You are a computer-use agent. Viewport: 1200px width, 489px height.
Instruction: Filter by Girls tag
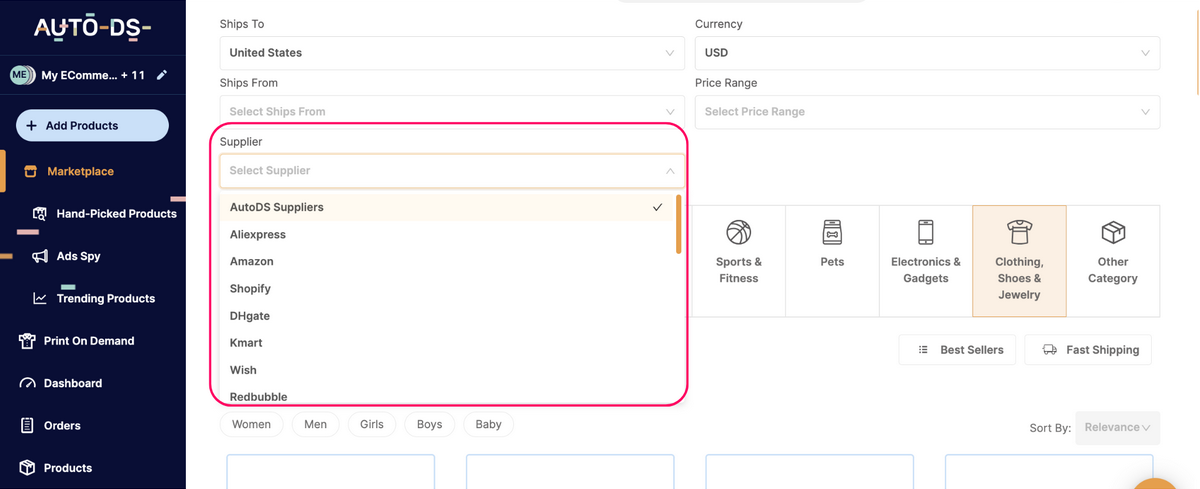pos(372,425)
